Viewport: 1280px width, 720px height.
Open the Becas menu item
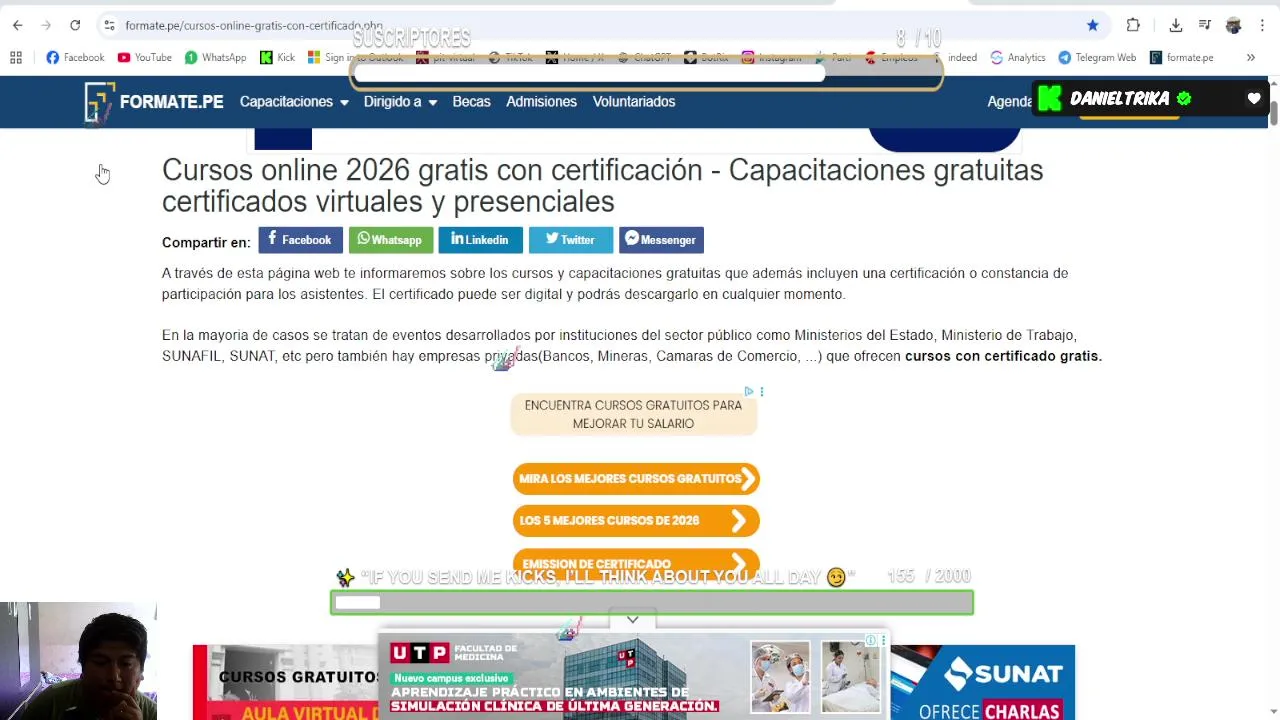pos(471,102)
